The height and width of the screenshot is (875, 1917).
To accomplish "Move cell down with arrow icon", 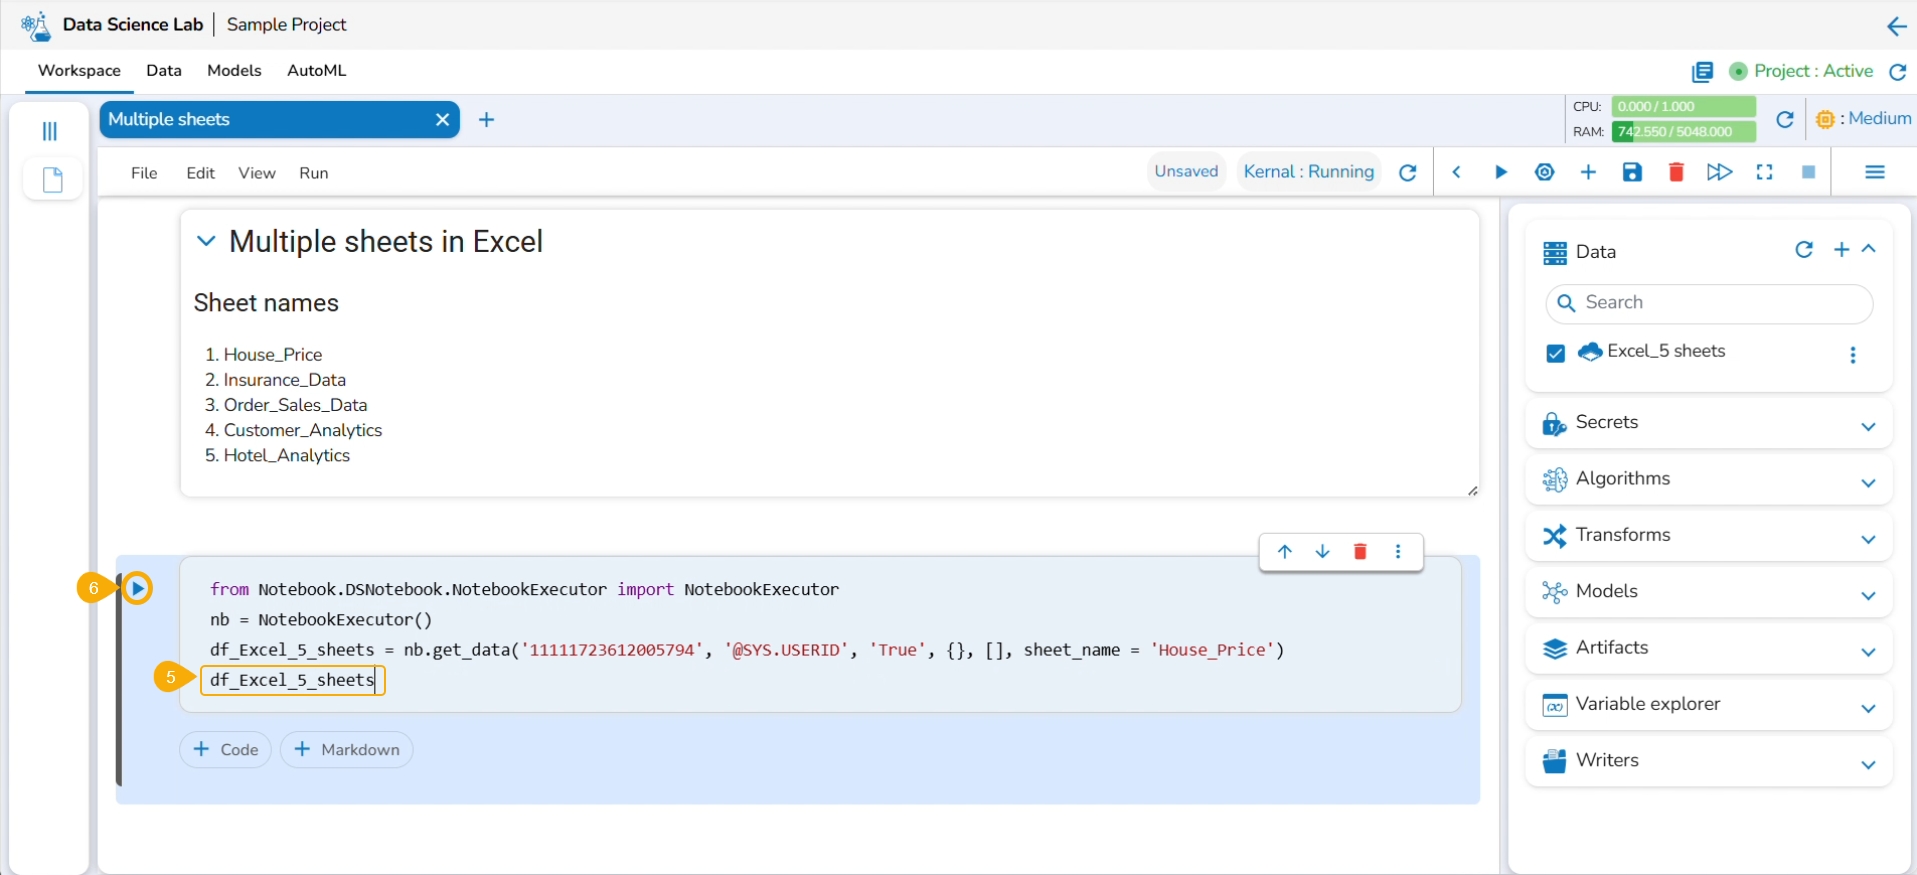I will pos(1322,552).
